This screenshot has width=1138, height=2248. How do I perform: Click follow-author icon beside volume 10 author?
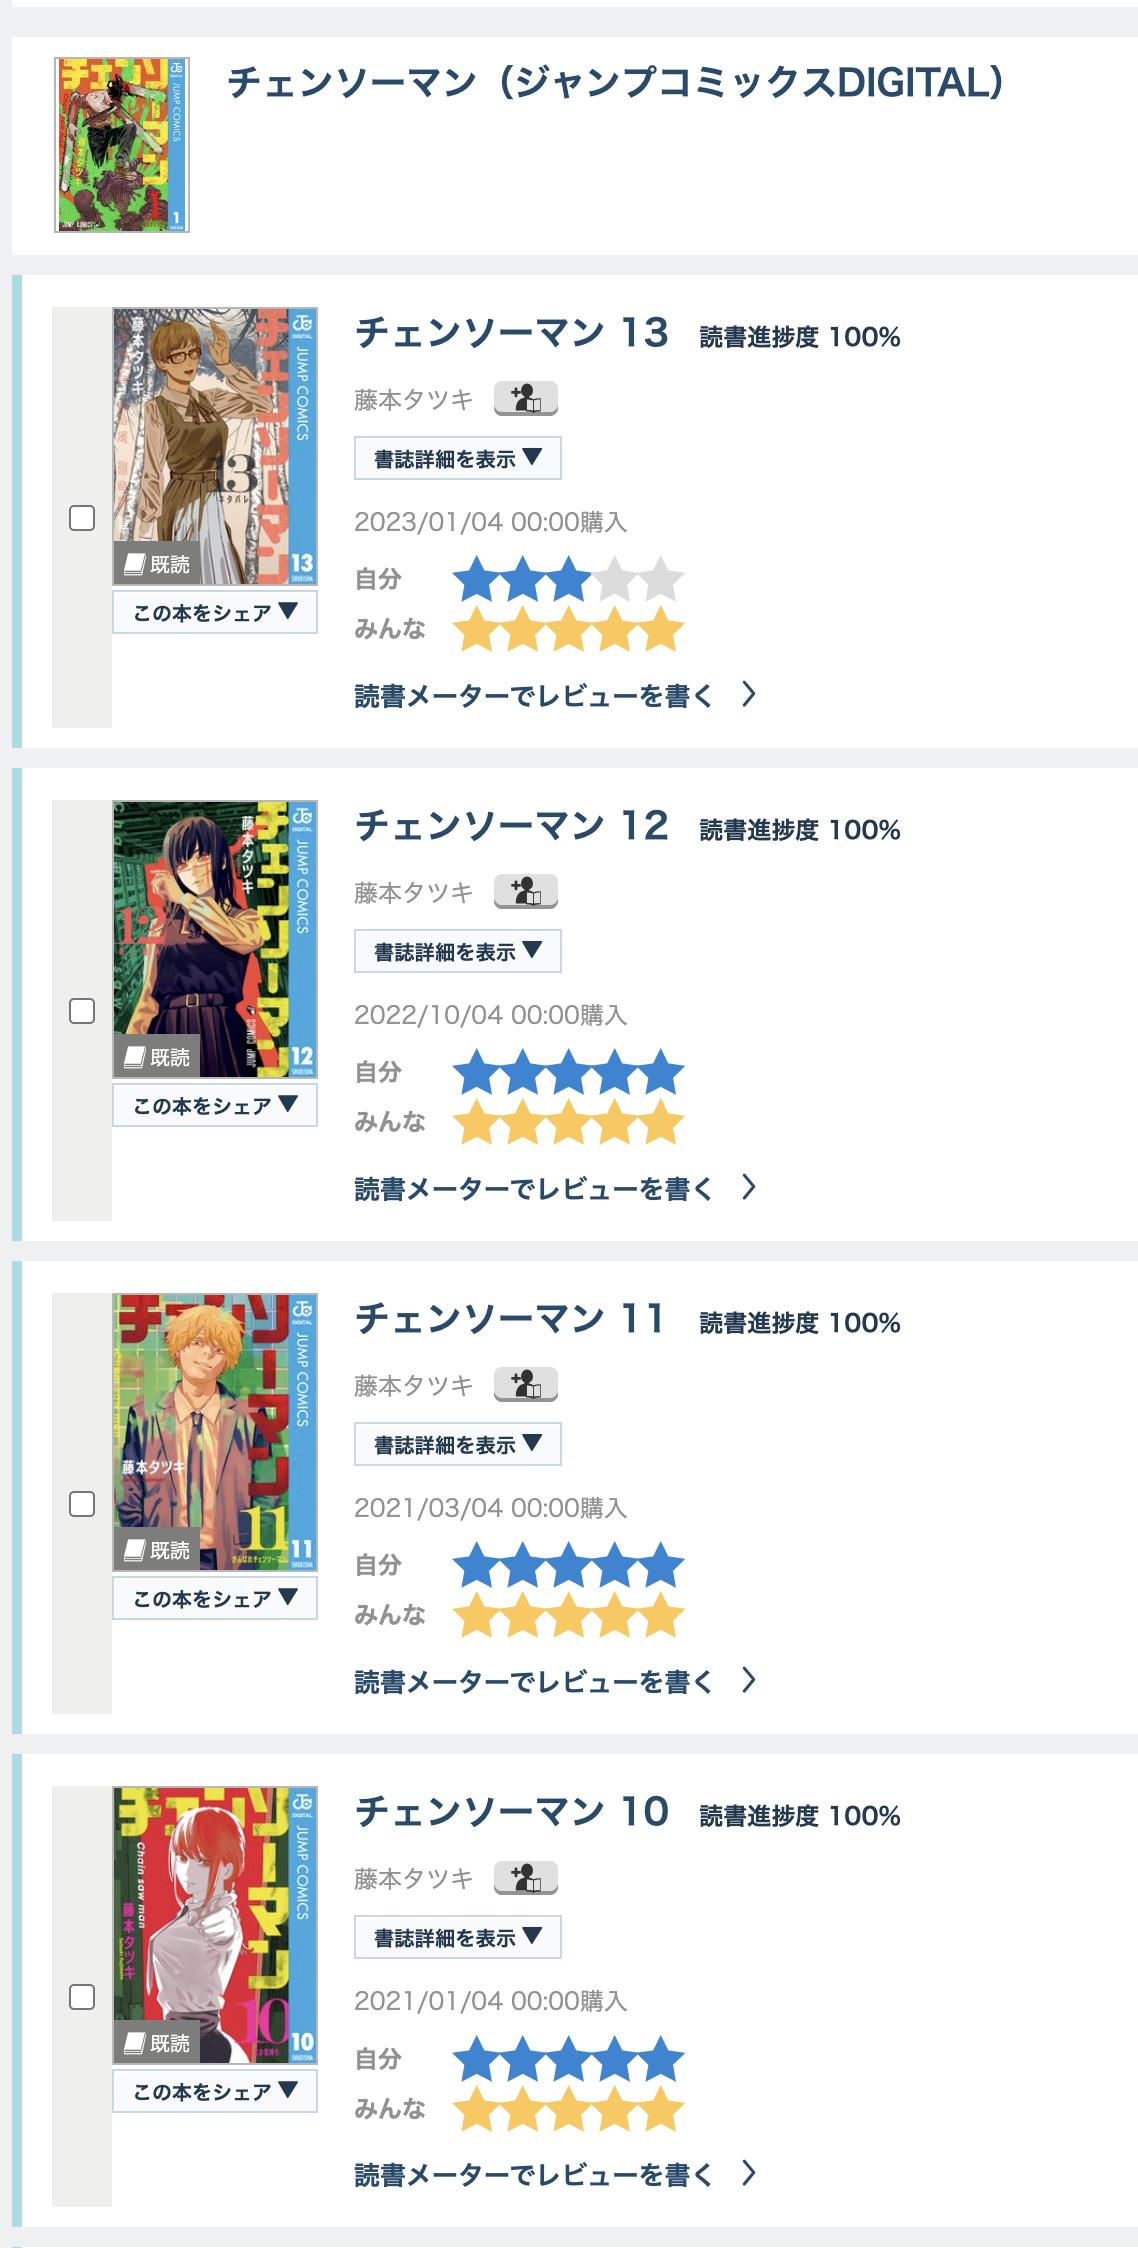pyautogui.click(x=525, y=1878)
